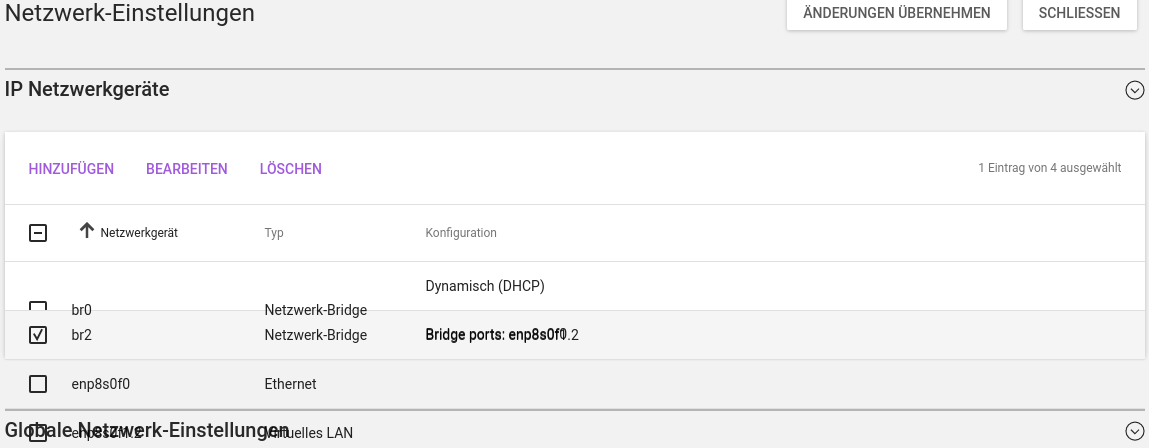Click the br0 device name
This screenshot has height=448, width=1149.
click(82, 310)
